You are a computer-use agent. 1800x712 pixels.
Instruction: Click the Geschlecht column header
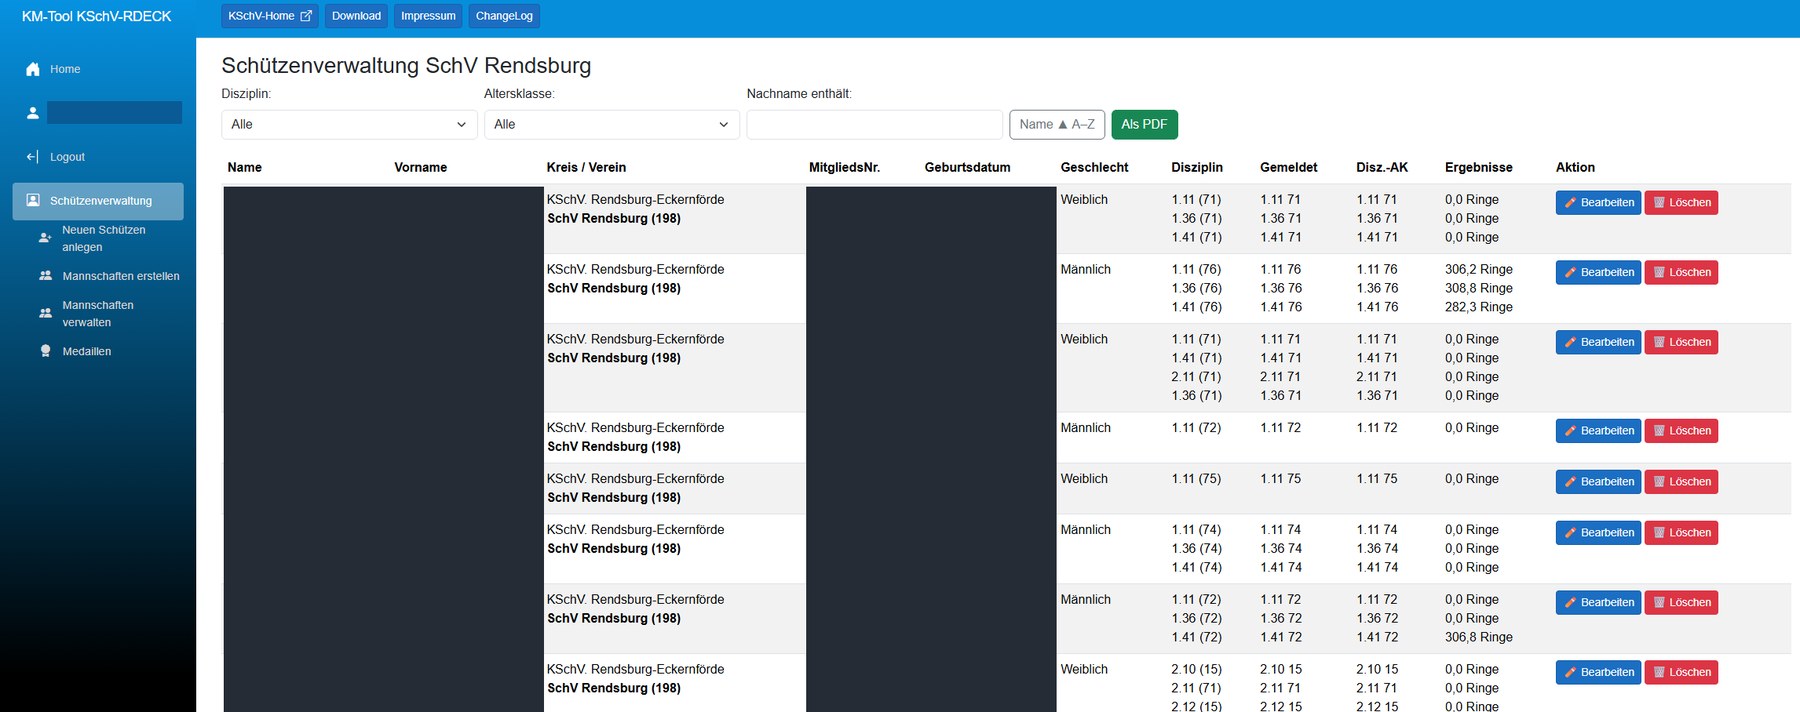[1094, 167]
